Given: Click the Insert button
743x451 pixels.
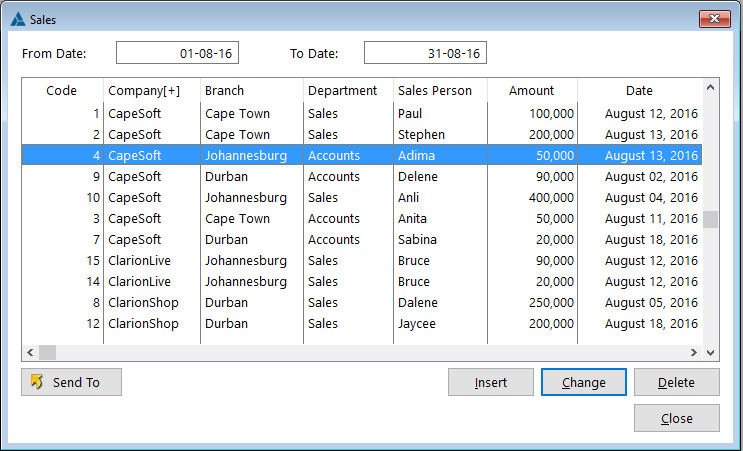Looking at the screenshot, I should pyautogui.click(x=491, y=382).
